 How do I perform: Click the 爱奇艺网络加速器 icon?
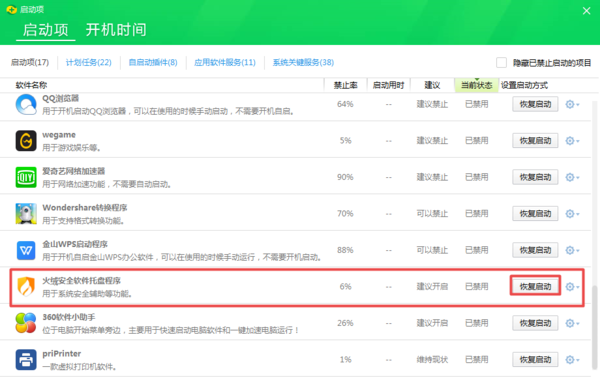tap(26, 177)
